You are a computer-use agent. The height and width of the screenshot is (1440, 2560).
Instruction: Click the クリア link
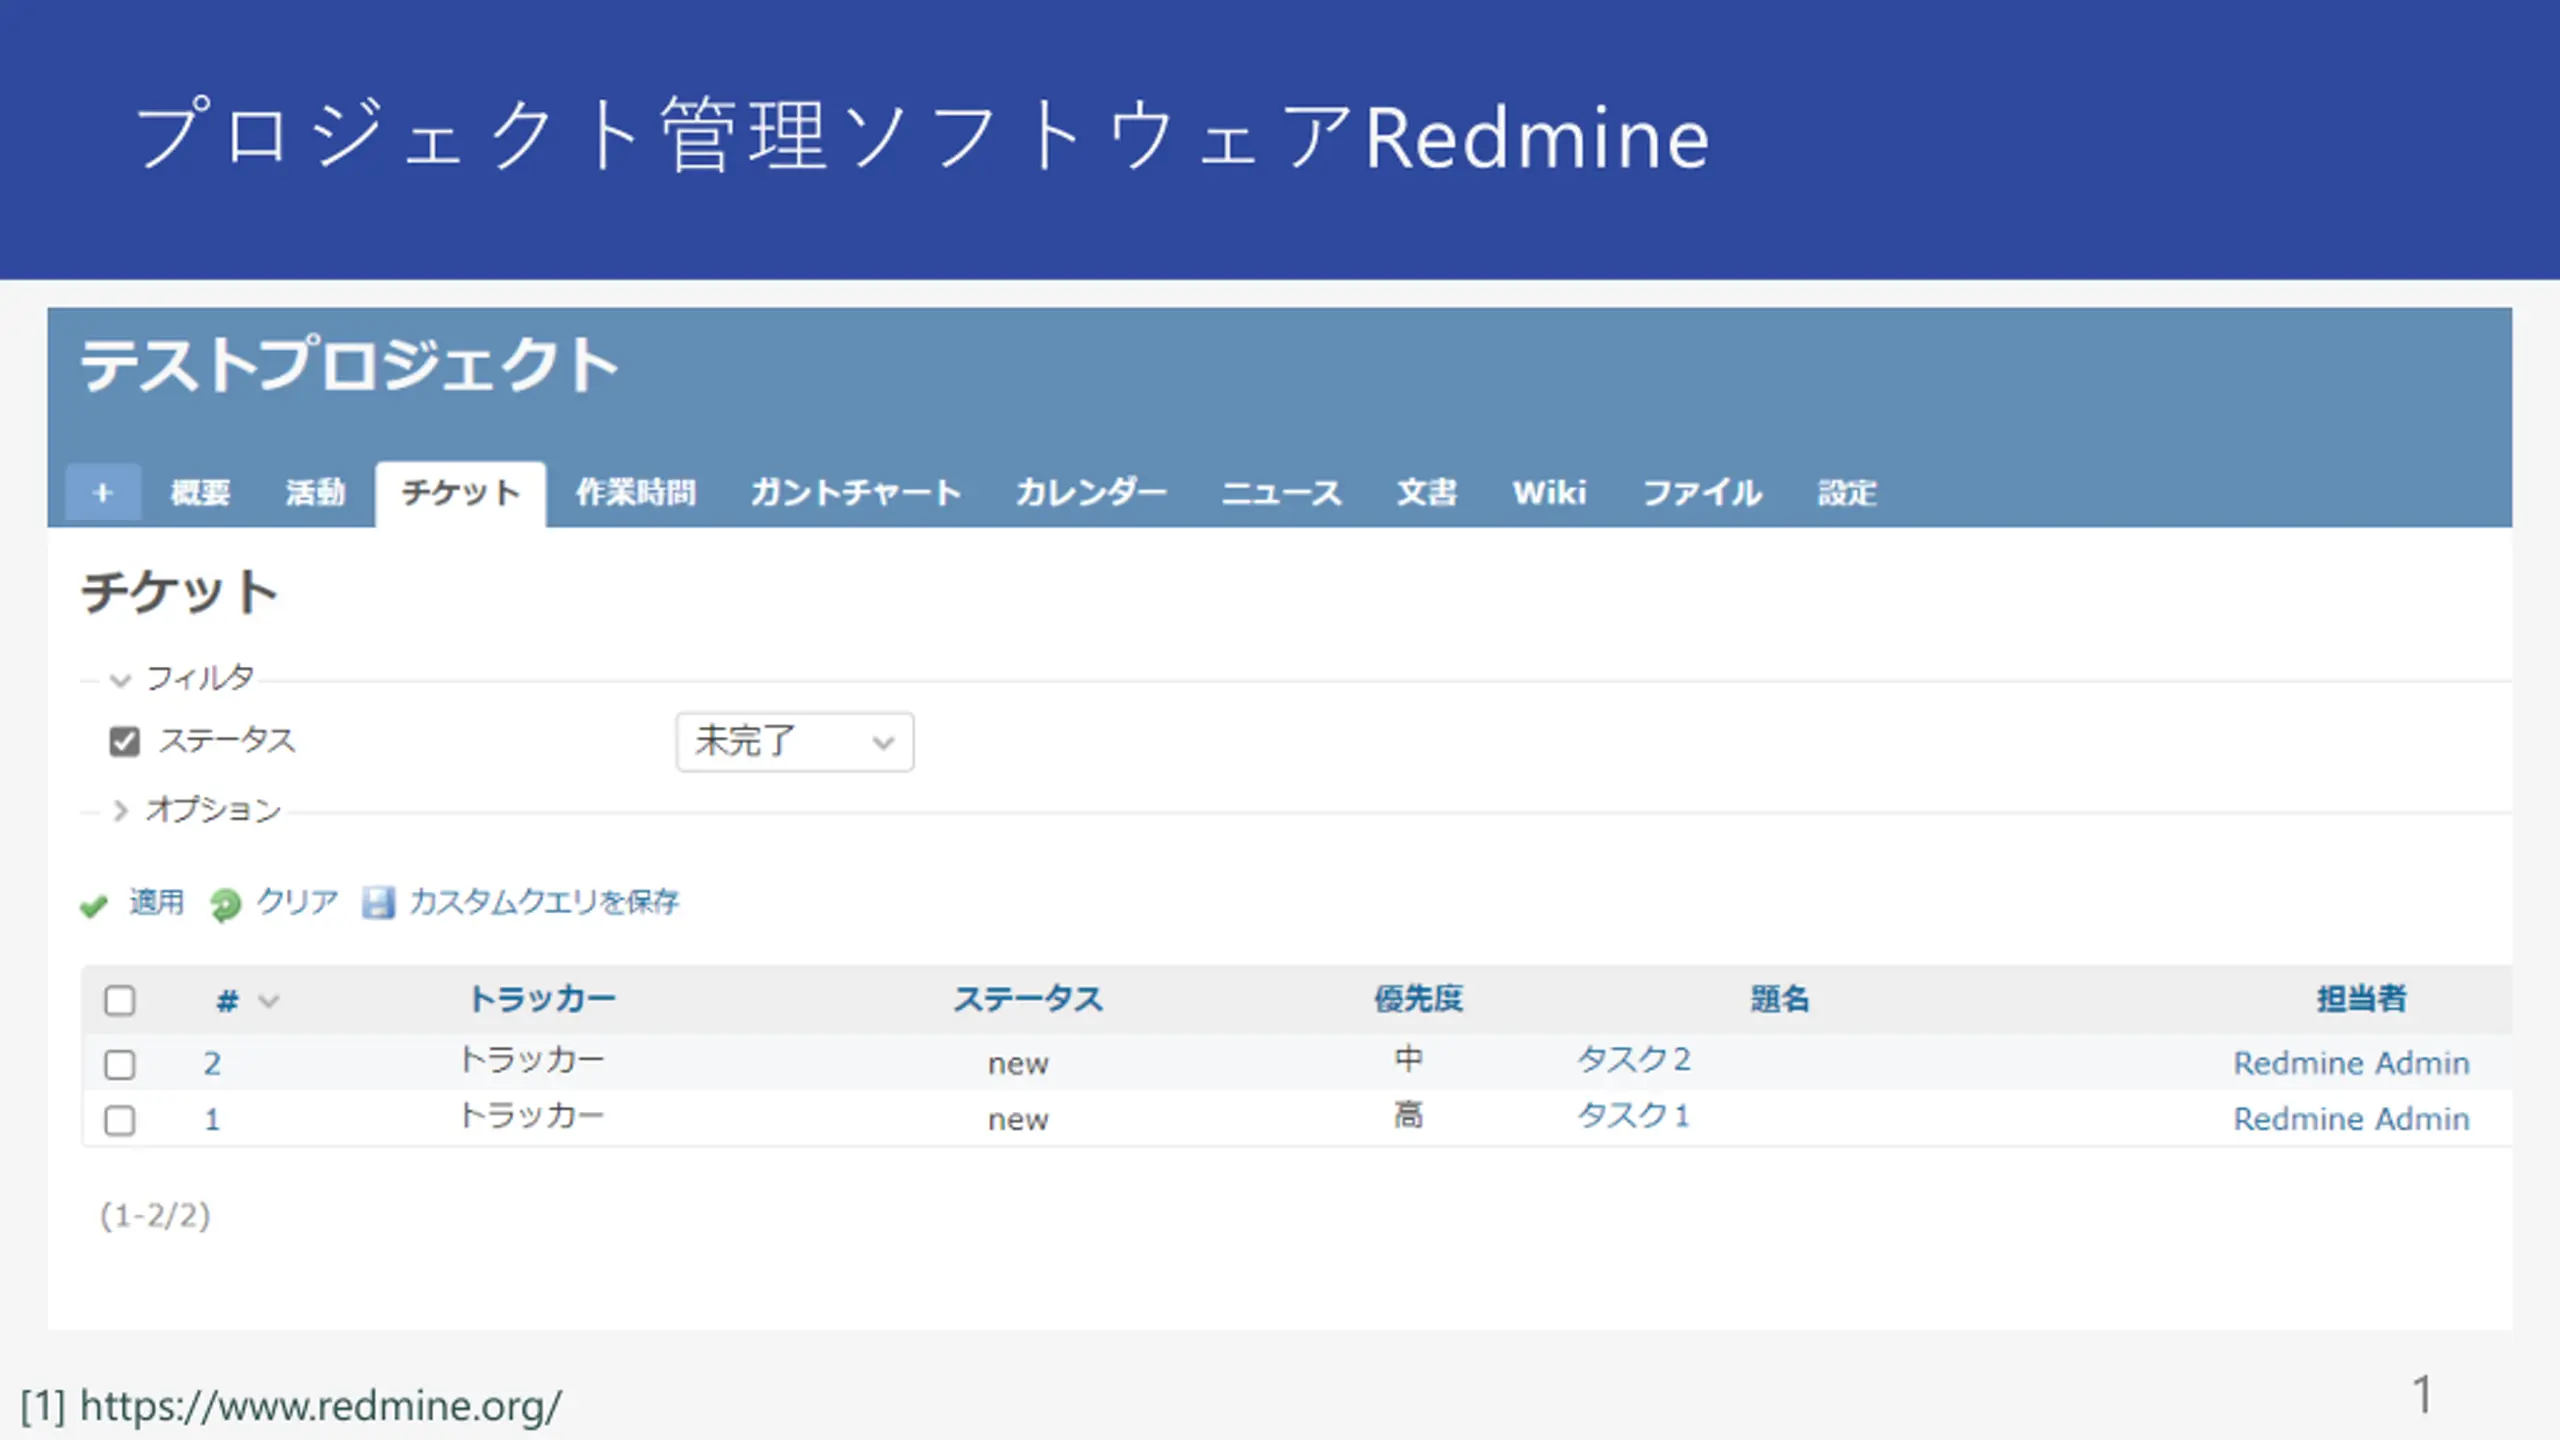(x=298, y=903)
